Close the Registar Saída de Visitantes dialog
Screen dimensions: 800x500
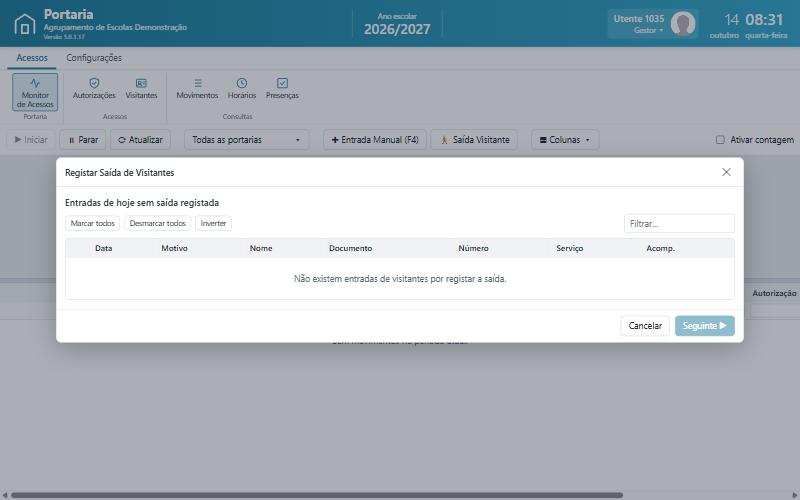[x=726, y=172]
